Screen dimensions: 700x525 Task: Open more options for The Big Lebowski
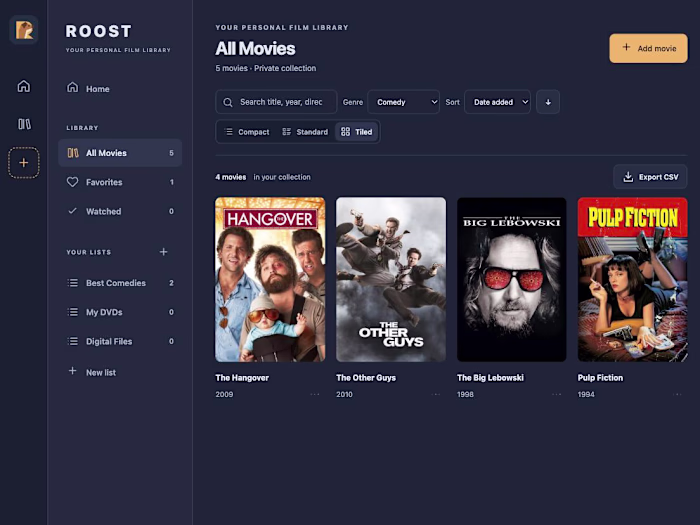coord(557,394)
